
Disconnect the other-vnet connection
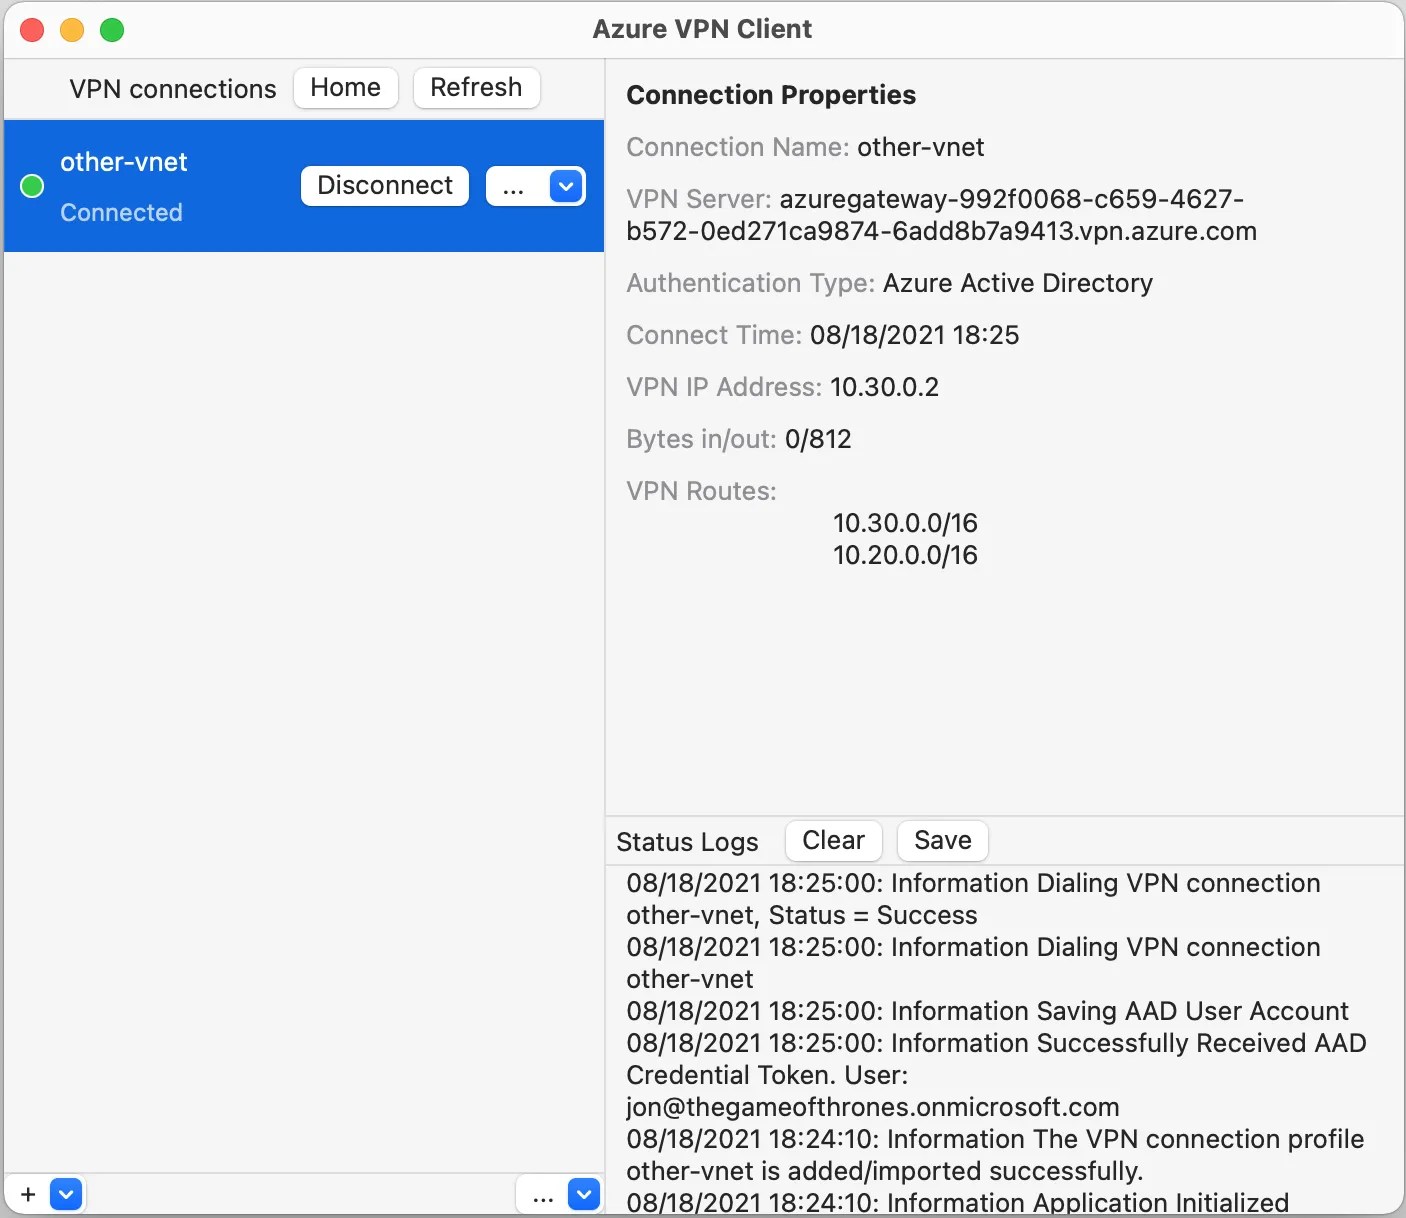tap(385, 186)
